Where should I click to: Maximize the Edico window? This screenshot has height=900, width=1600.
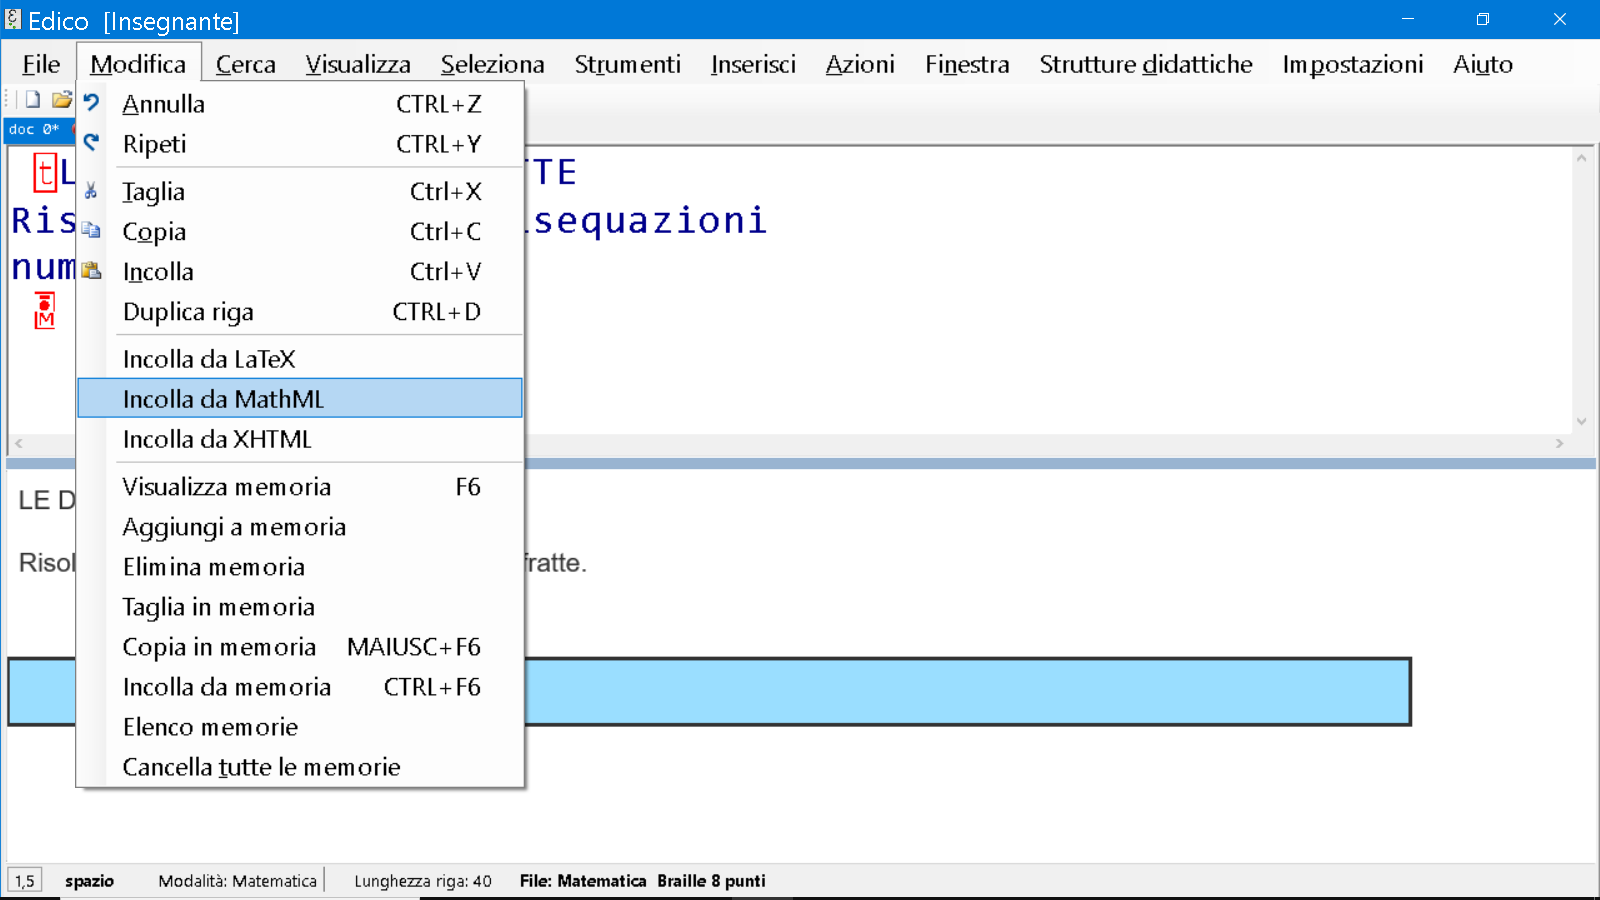coord(1483,19)
